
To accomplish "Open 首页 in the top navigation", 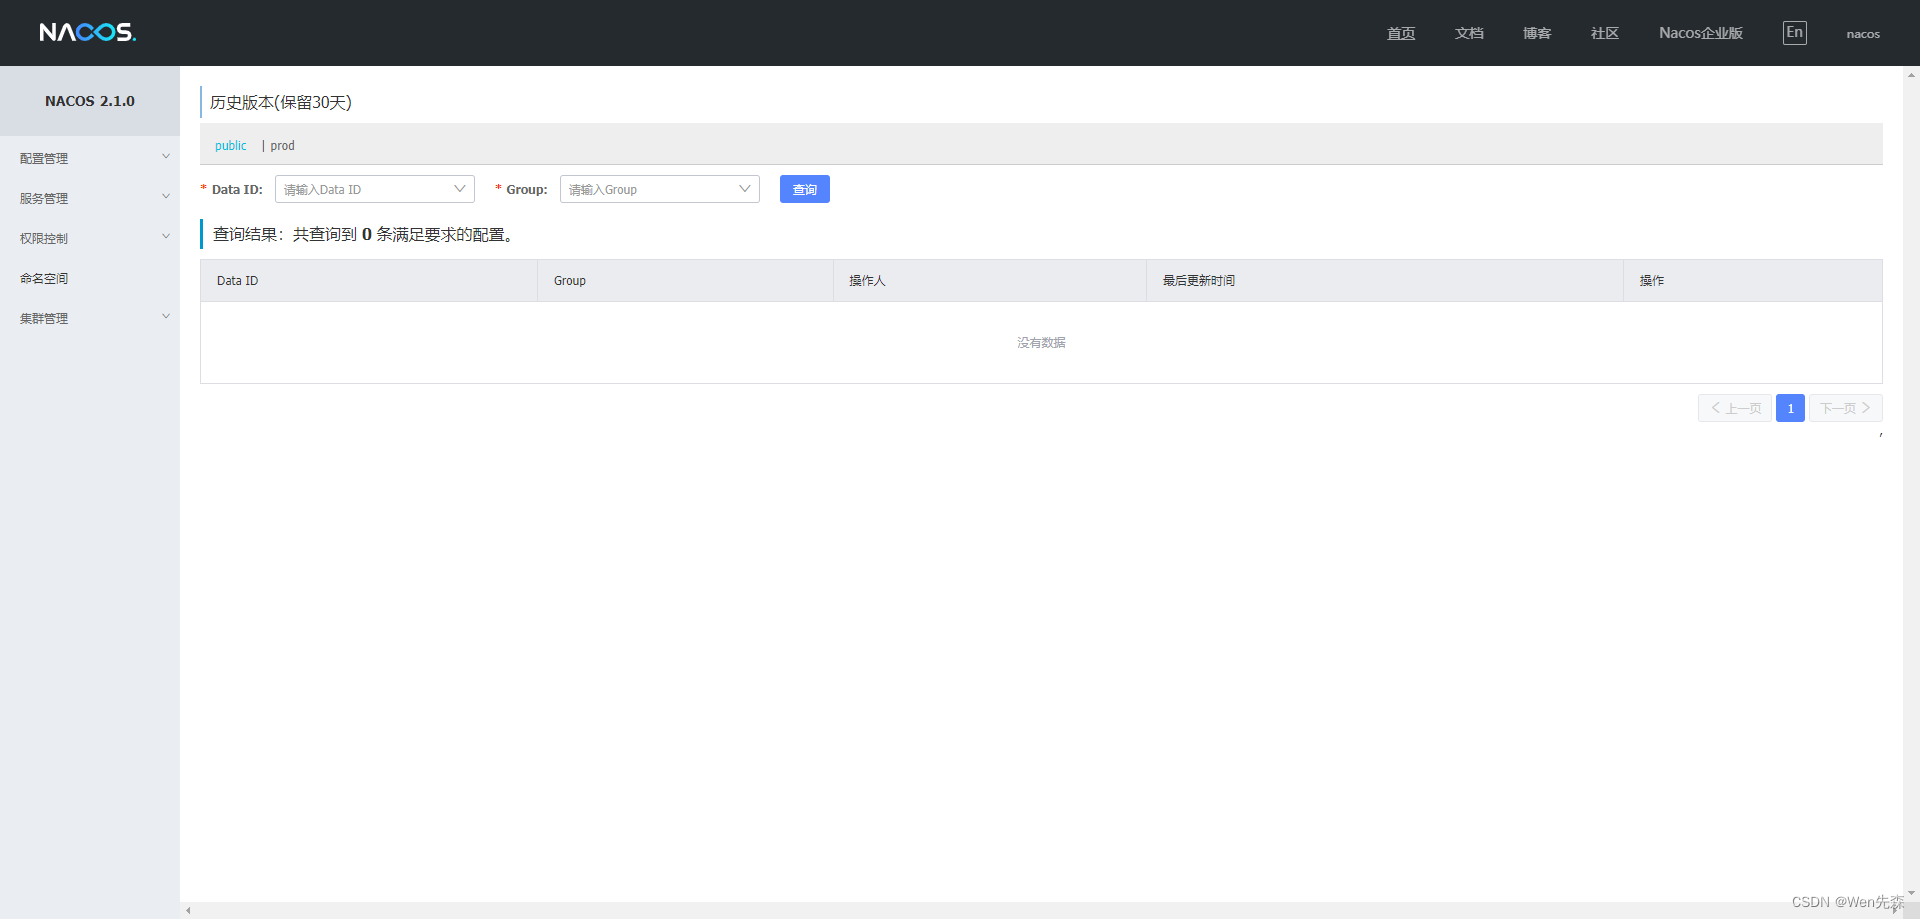I will coord(1400,33).
